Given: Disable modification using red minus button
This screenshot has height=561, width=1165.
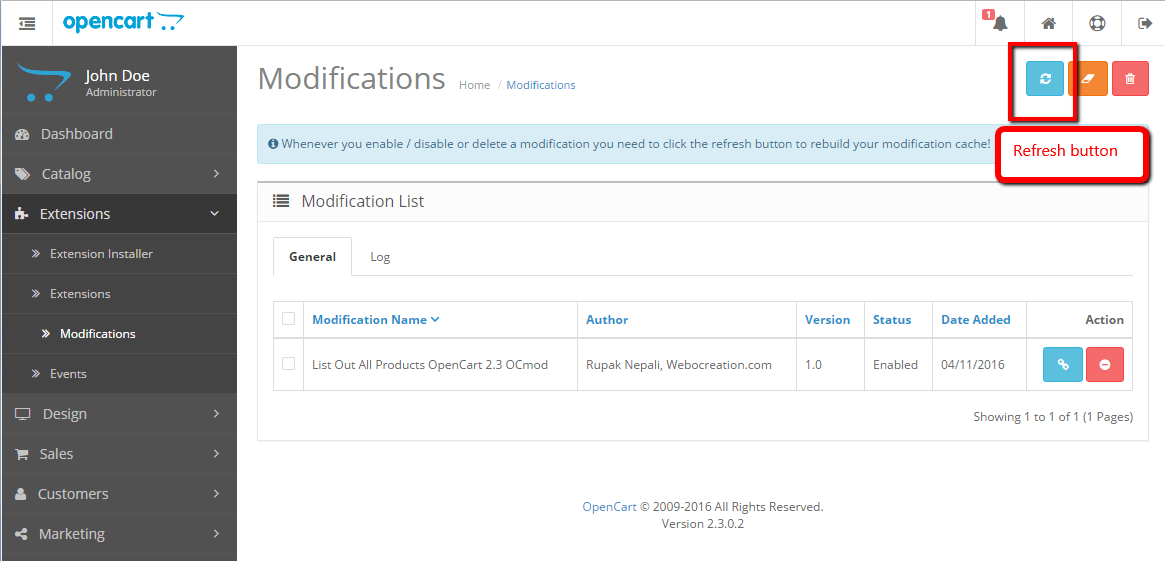Looking at the screenshot, I should (1105, 365).
